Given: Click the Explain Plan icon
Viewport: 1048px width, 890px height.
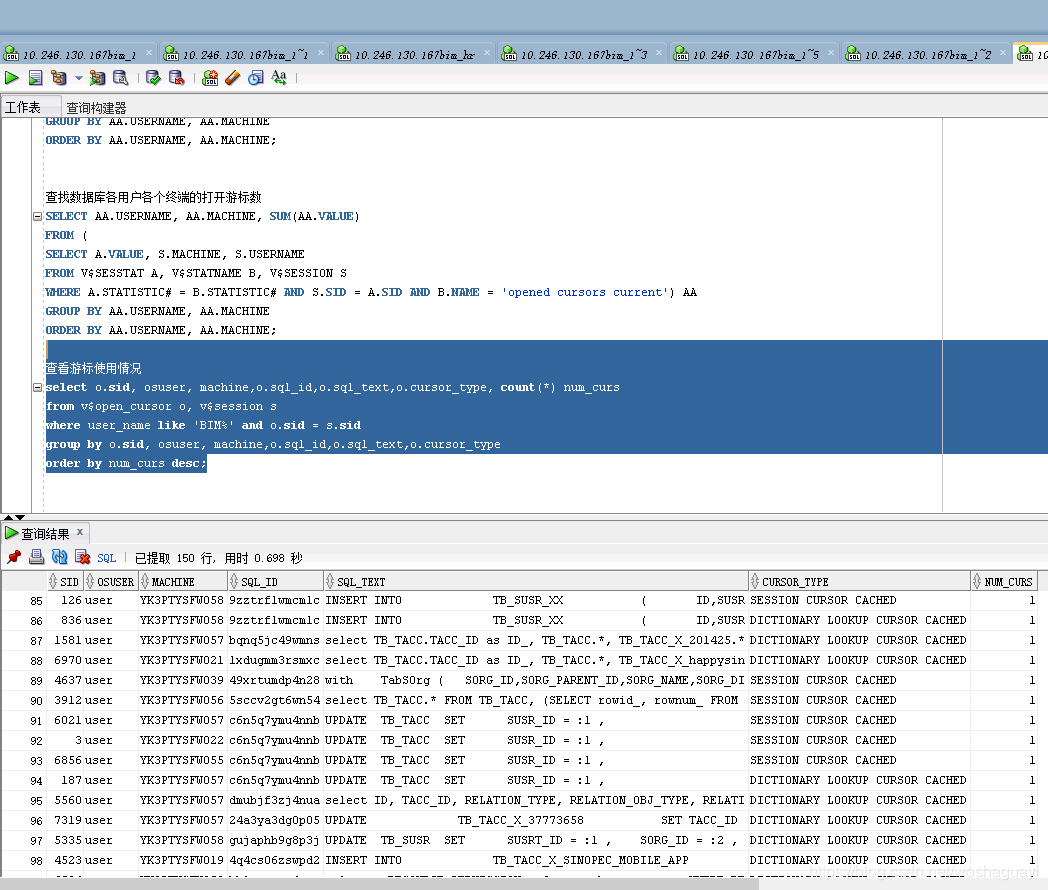Looking at the screenshot, I should pos(59,78).
